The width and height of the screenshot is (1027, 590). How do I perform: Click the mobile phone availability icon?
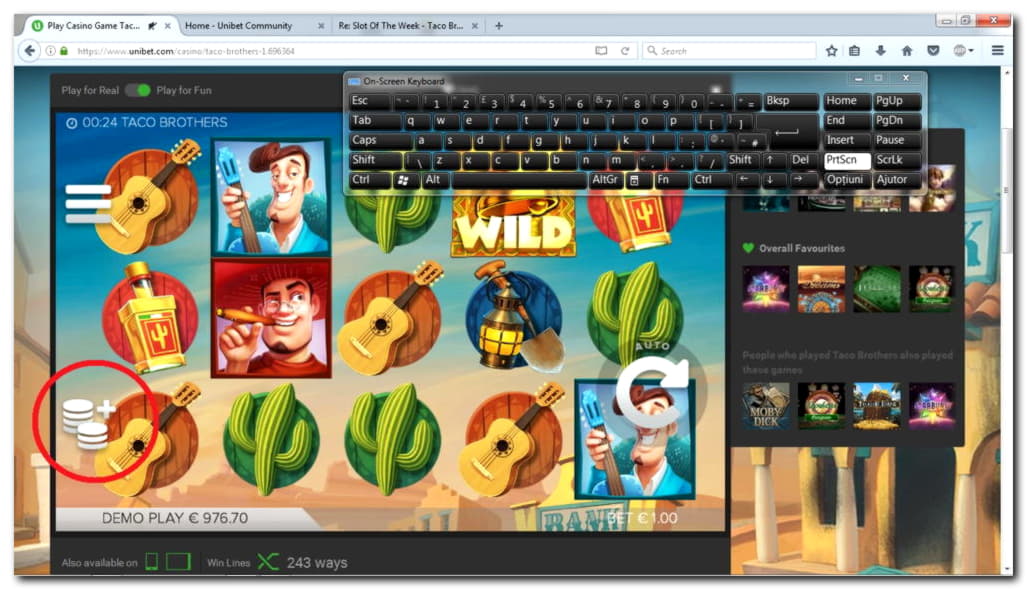pyautogui.click(x=151, y=562)
